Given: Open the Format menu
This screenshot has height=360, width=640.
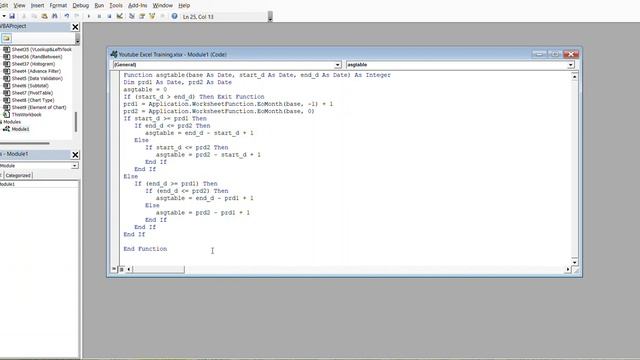Looking at the screenshot, I should coord(58,6).
